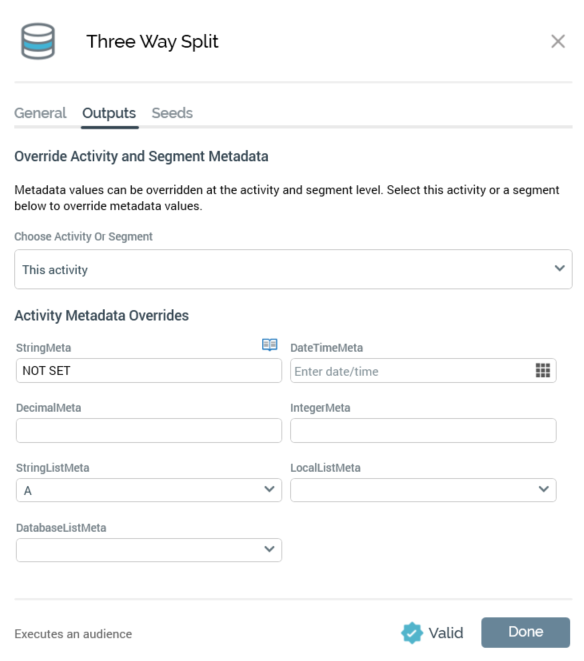Select the Outputs tab

[109, 113]
